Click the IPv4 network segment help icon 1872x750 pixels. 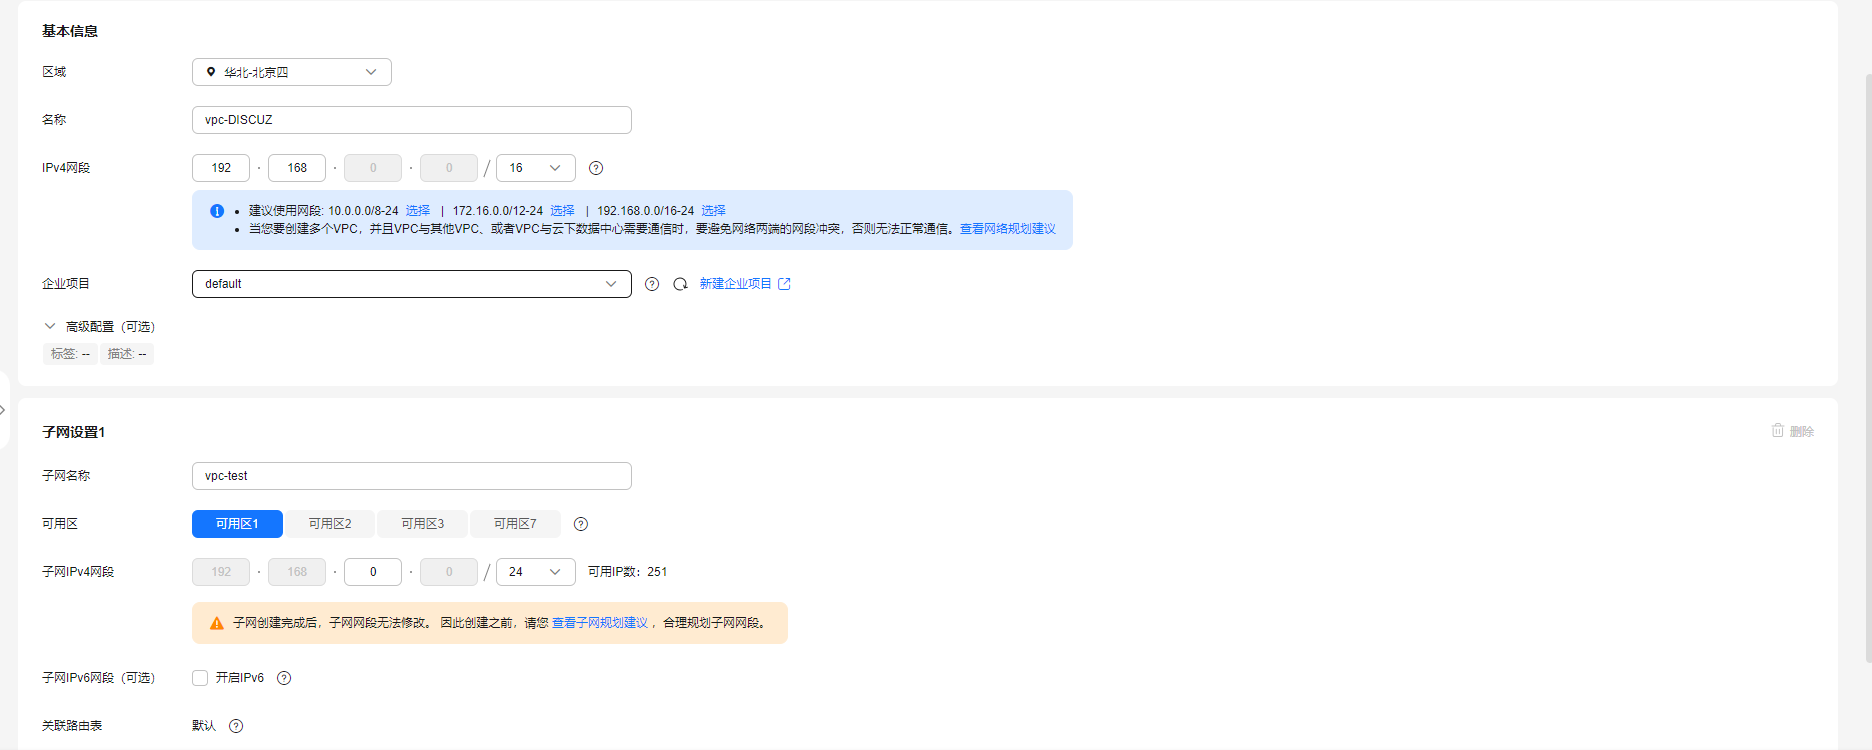(596, 168)
